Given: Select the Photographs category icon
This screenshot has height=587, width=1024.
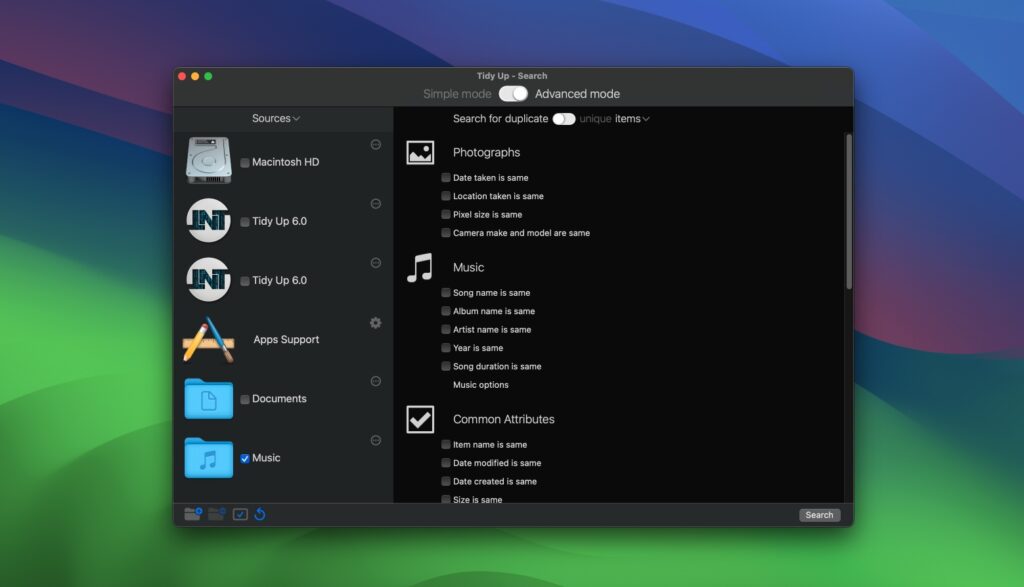Looking at the screenshot, I should (419, 152).
